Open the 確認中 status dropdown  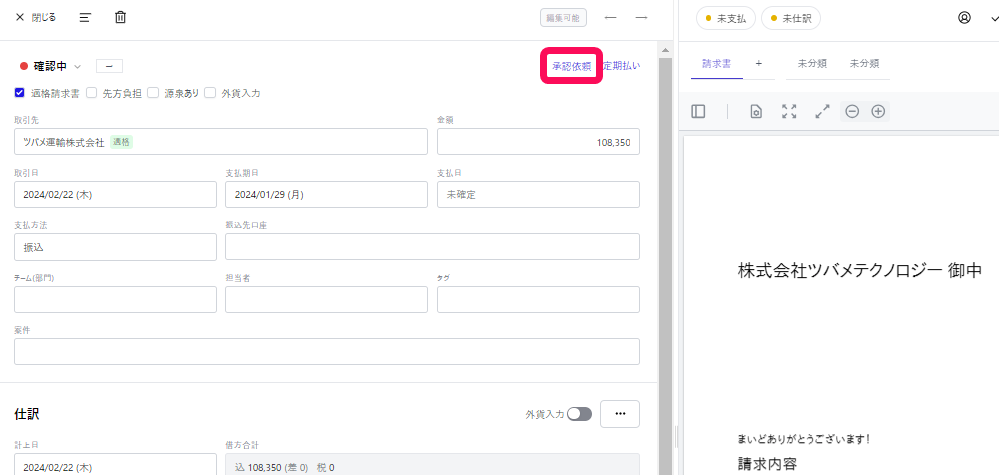pyautogui.click(x=51, y=66)
